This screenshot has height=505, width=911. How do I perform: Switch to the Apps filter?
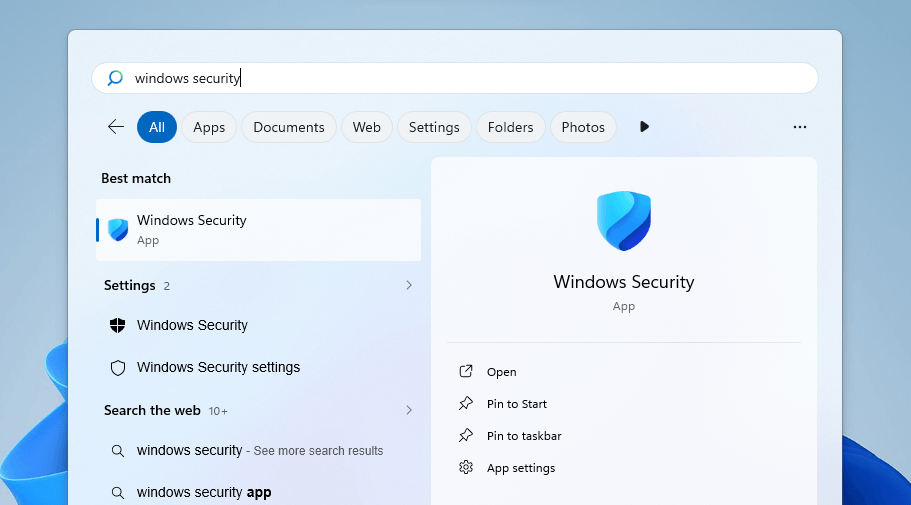coord(209,127)
